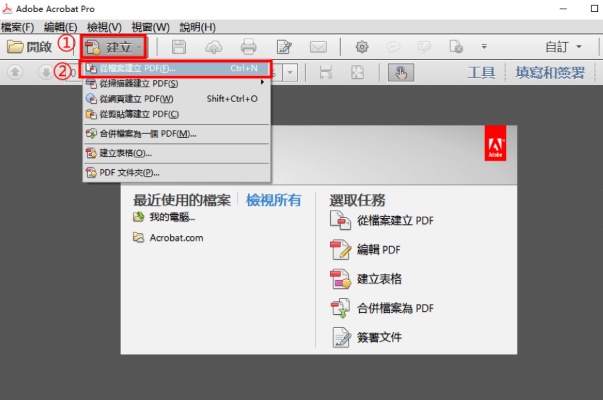Open the Fill & Sign (填寫和簽署) pane
Viewport: 603px width, 400px height.
point(550,72)
